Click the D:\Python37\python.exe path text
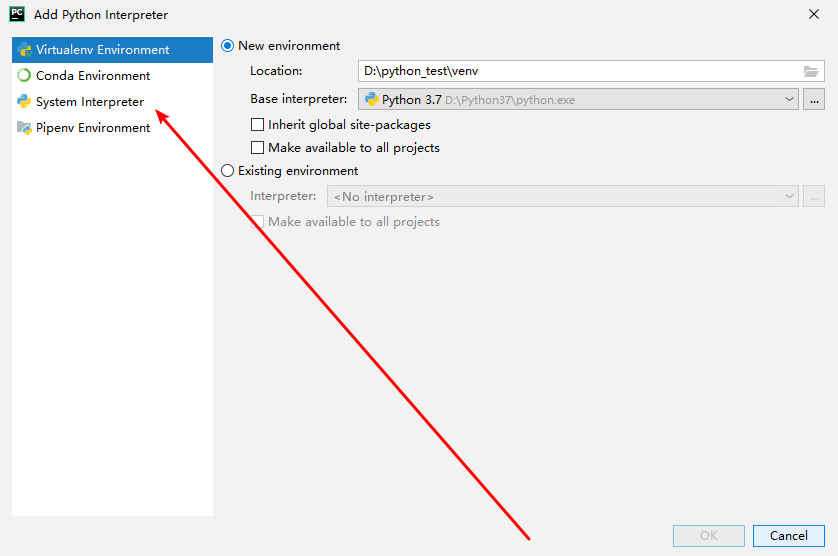This screenshot has height=556, width=838. pyautogui.click(x=510, y=100)
